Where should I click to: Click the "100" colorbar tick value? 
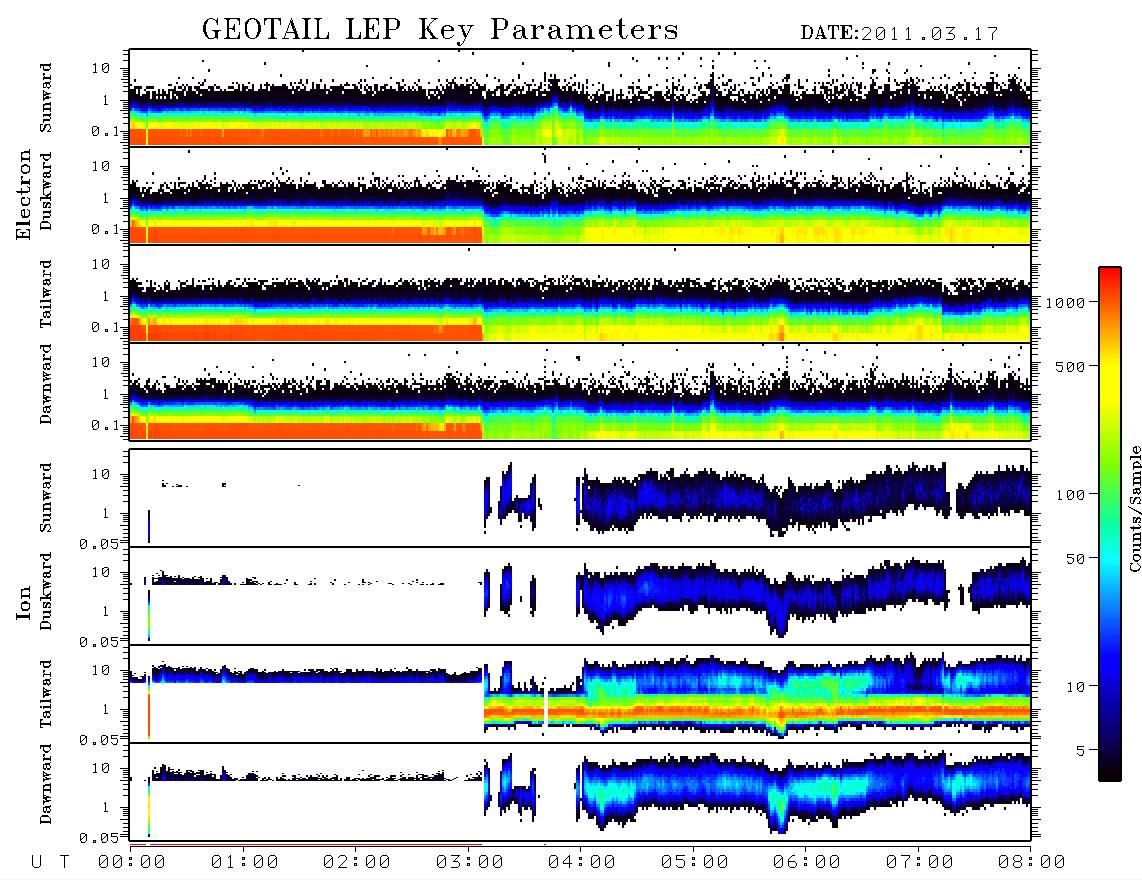pos(1070,495)
